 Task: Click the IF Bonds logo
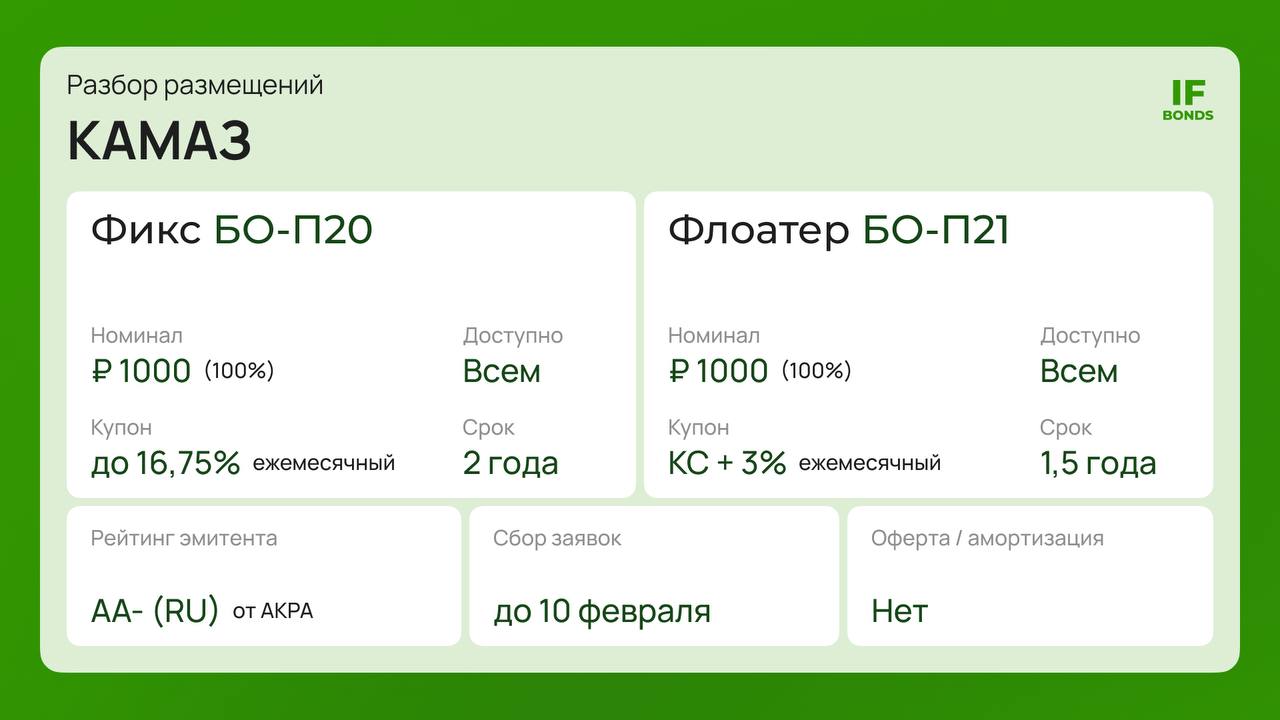1188,101
